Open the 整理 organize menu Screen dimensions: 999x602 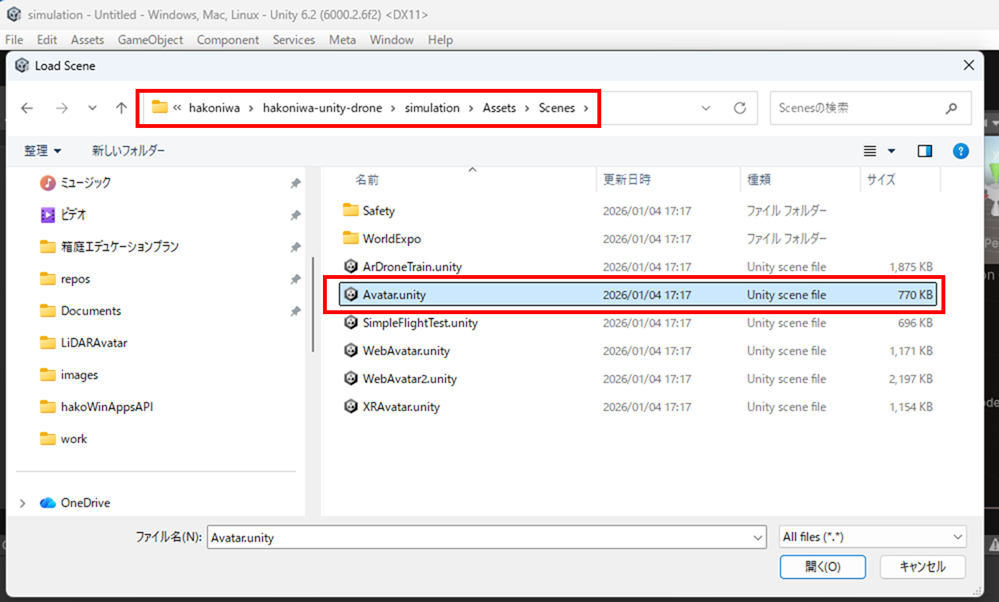pos(42,151)
